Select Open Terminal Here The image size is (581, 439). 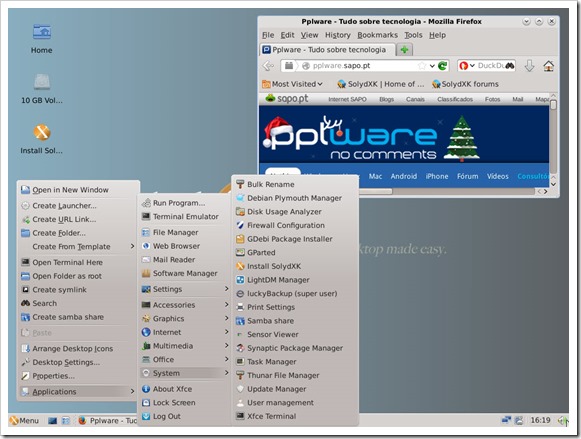coord(78,262)
